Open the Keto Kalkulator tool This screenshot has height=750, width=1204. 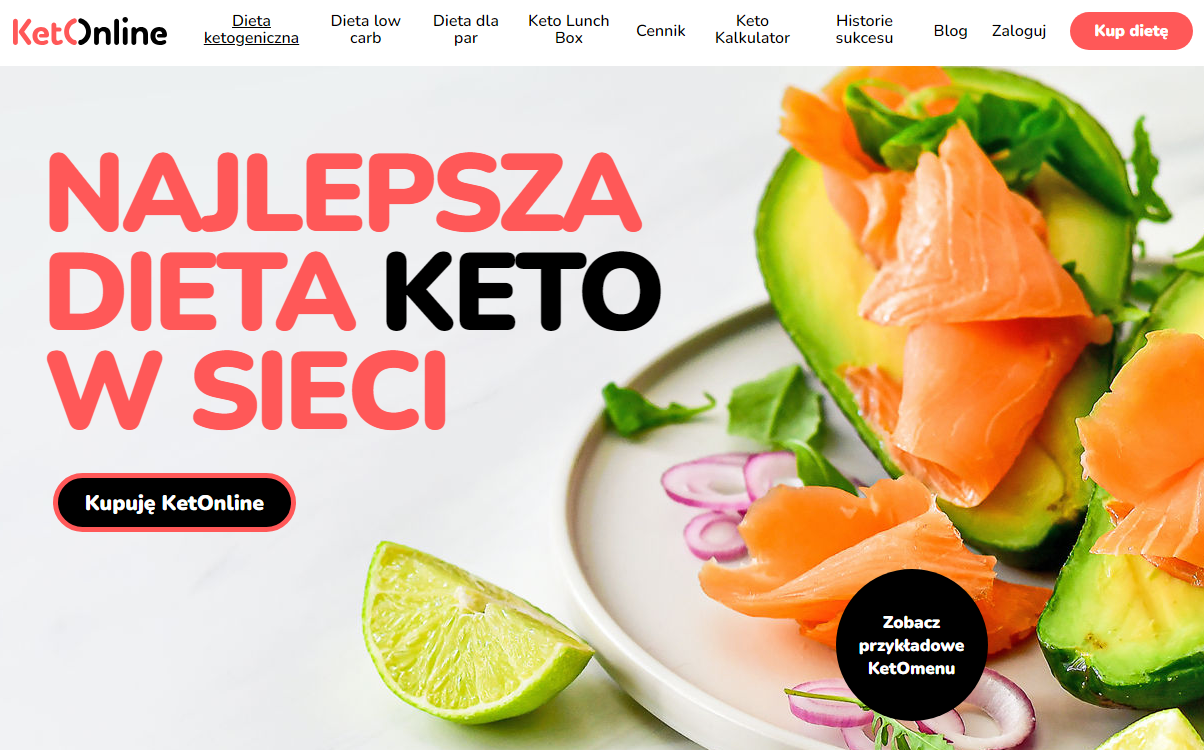coord(752,30)
